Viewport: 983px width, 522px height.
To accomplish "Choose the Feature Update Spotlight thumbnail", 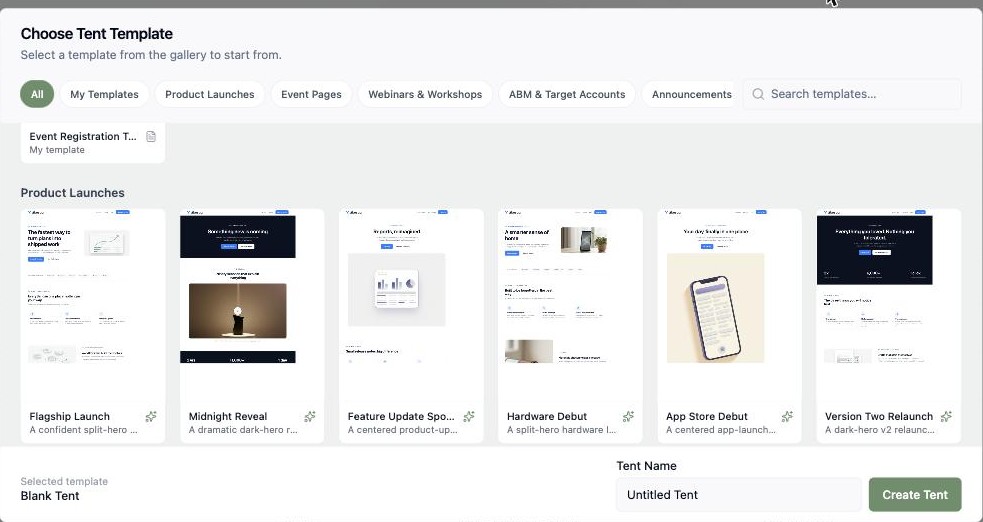I will tap(411, 305).
